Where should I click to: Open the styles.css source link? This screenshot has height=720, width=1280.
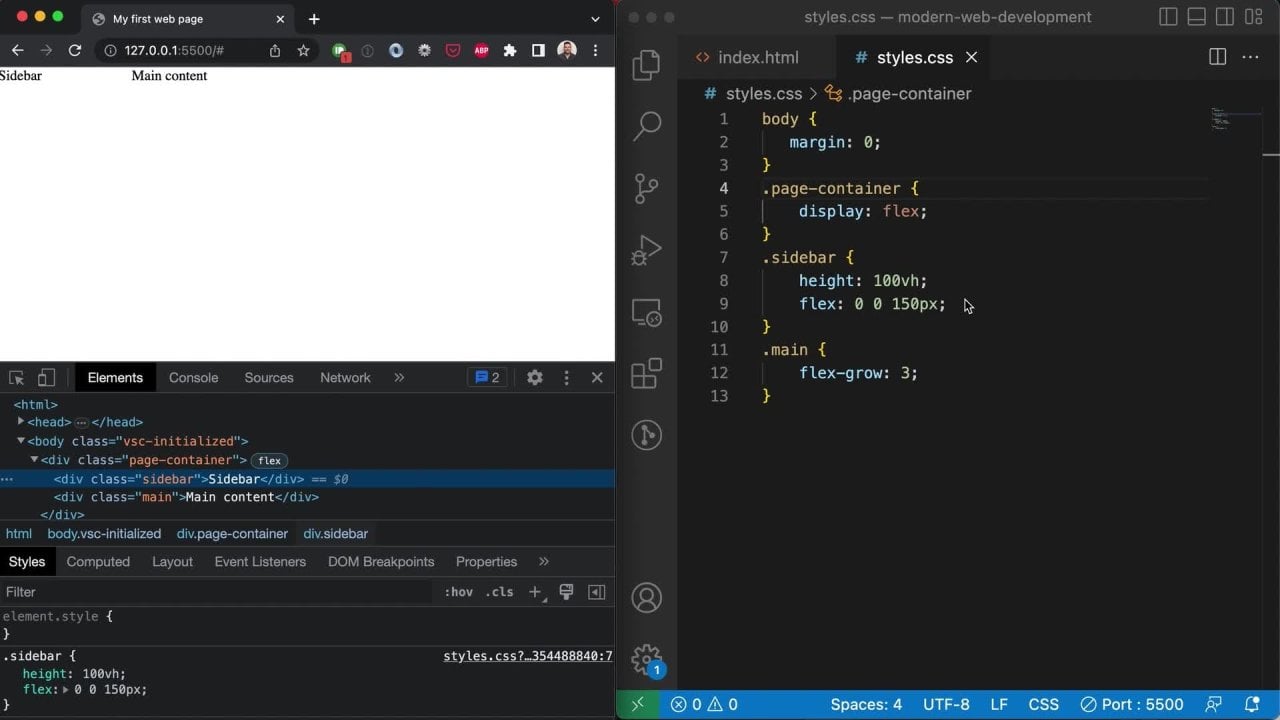pos(527,656)
